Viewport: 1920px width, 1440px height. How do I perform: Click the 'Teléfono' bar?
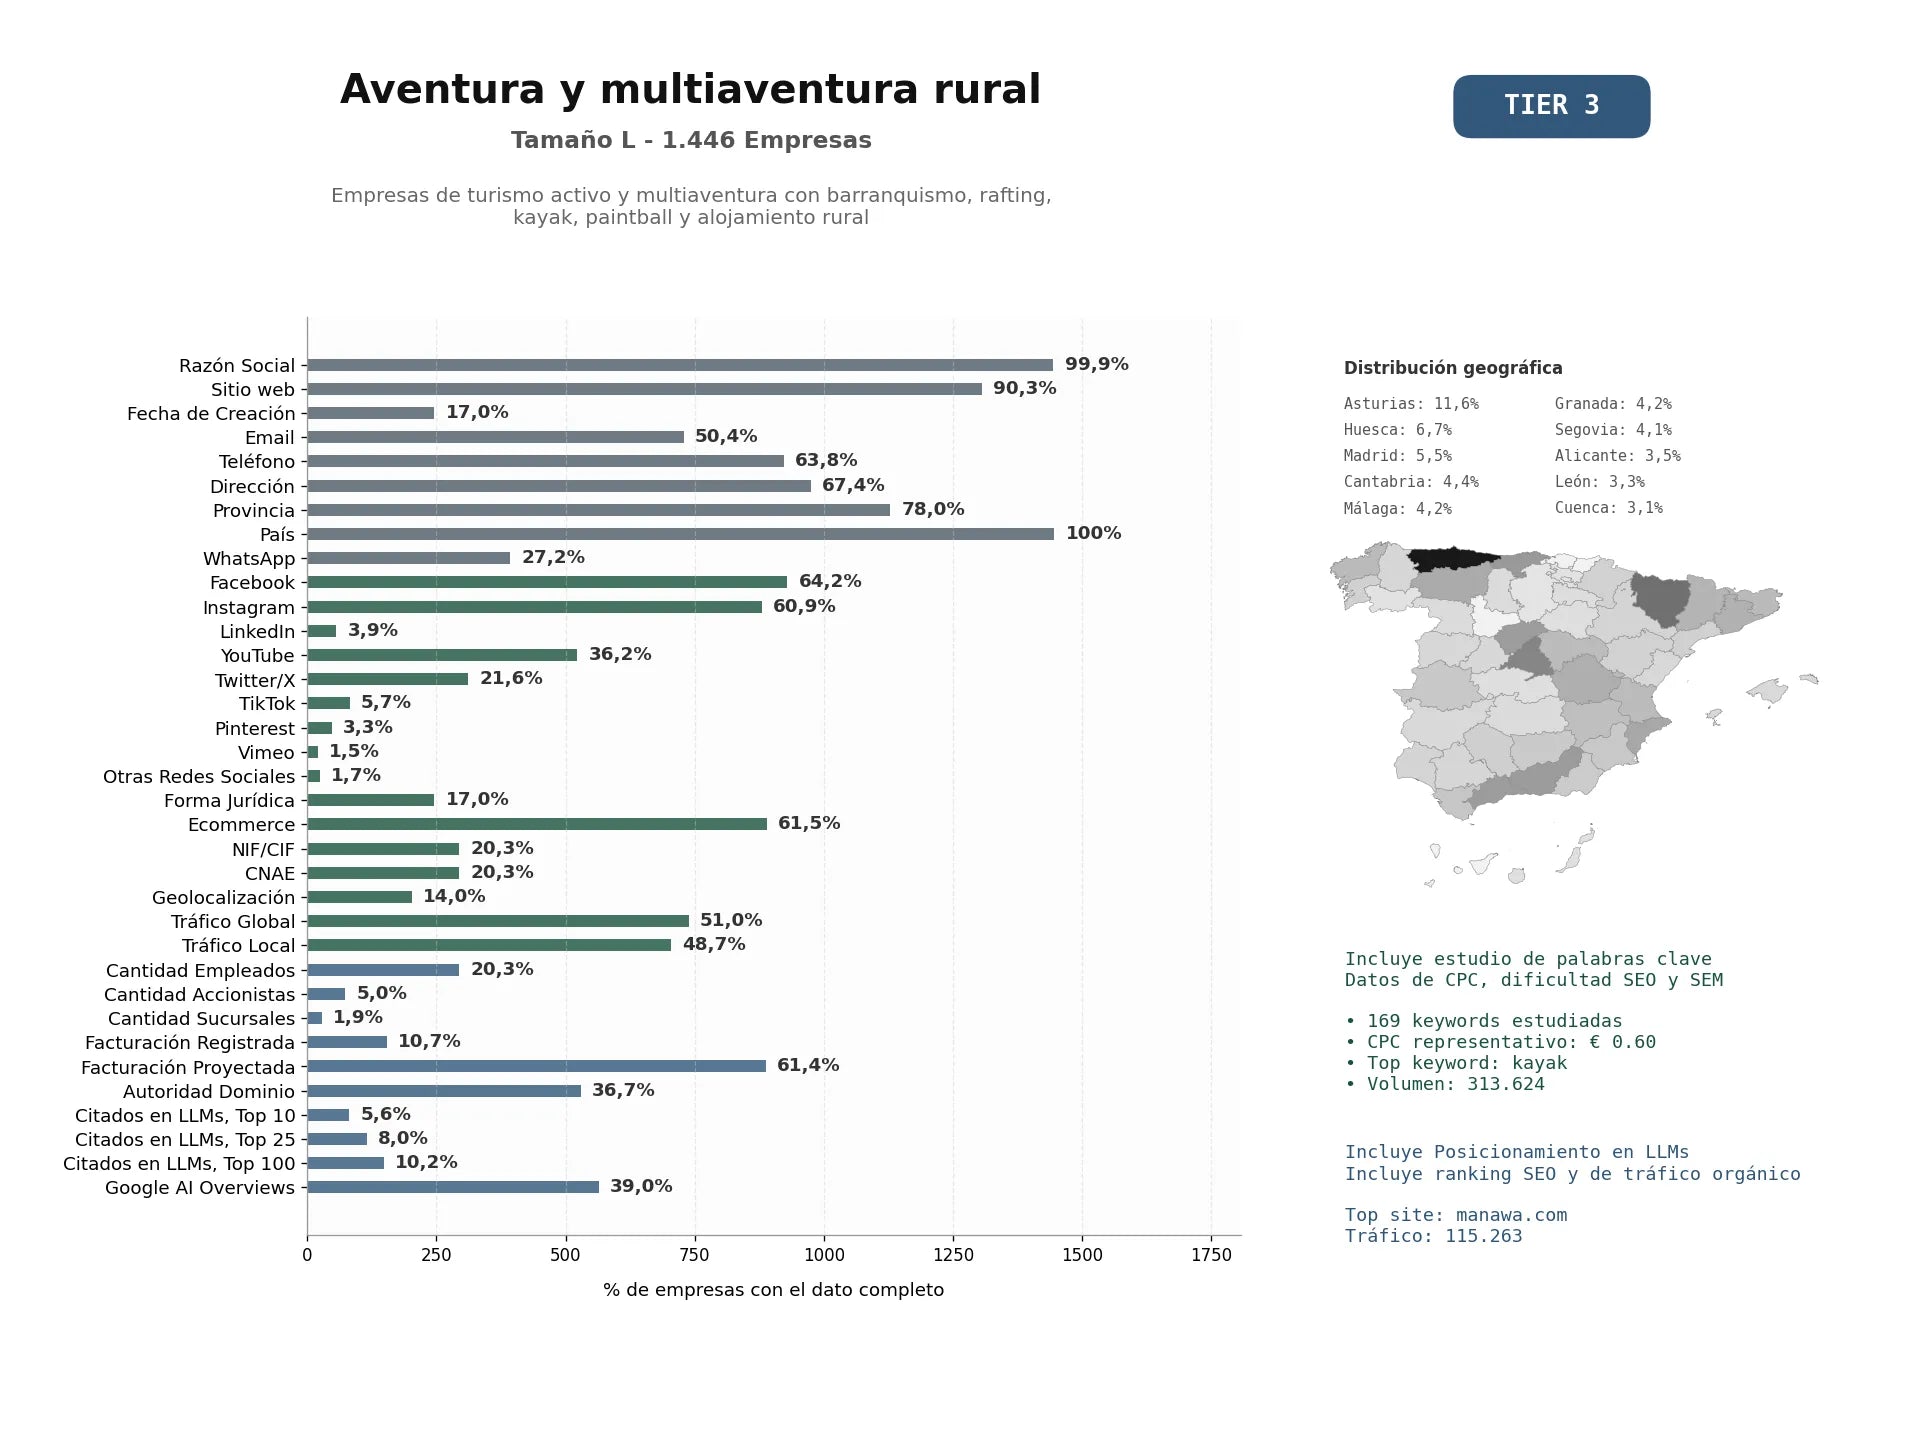pos(545,461)
